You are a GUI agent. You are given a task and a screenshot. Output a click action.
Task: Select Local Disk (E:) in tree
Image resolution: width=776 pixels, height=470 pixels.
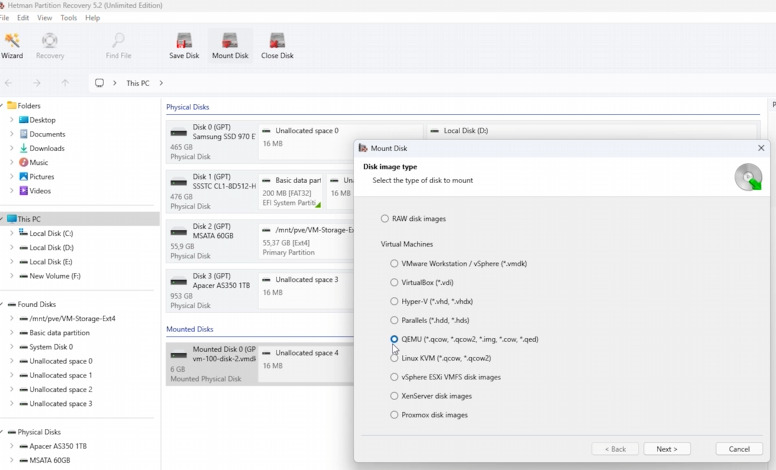tap(50, 262)
